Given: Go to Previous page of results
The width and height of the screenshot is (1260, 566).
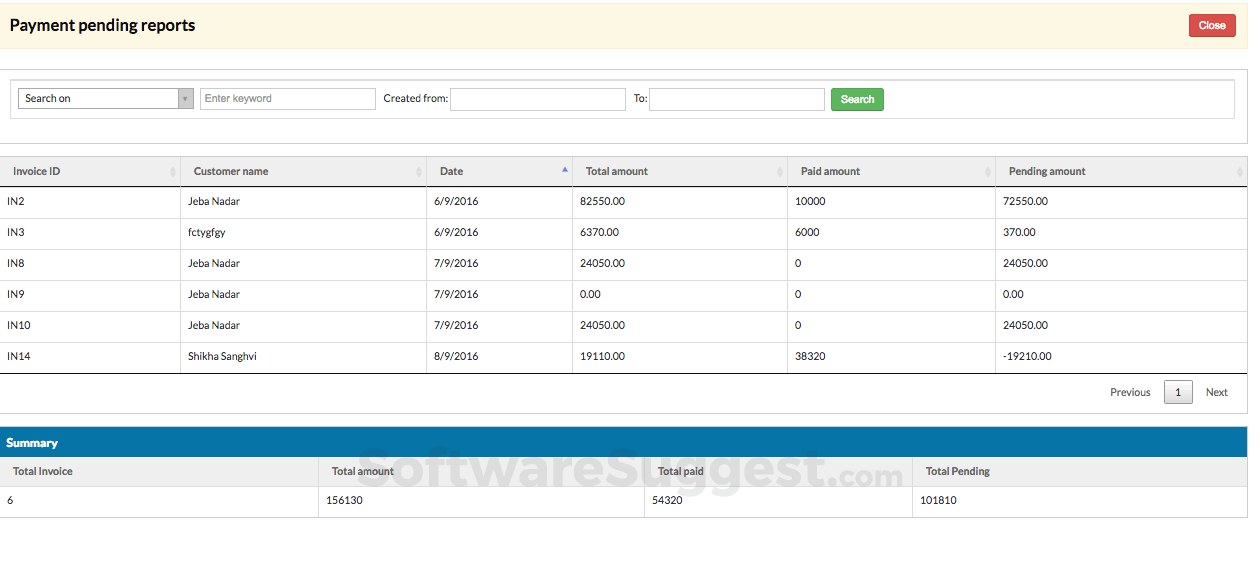Looking at the screenshot, I should click(1130, 392).
